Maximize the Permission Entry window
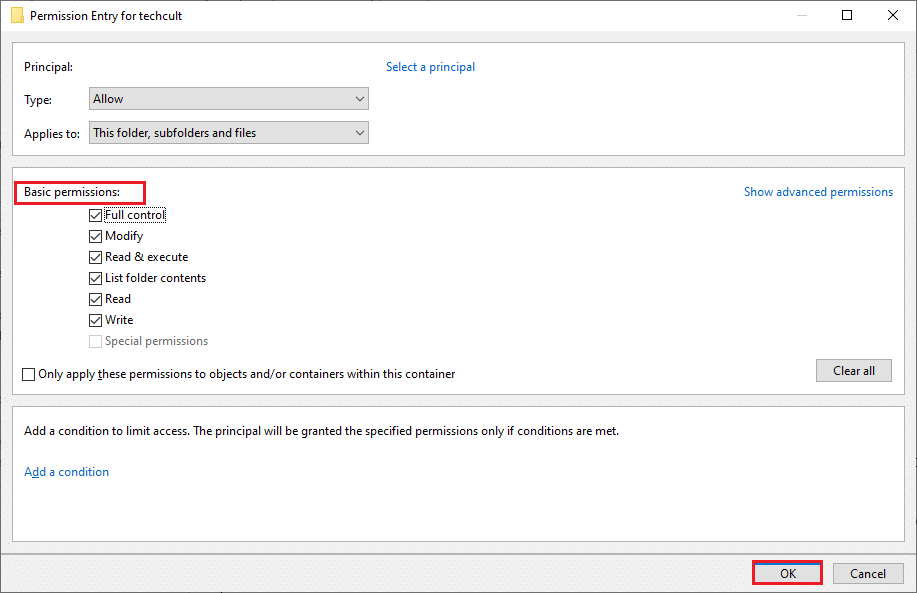The height and width of the screenshot is (593, 917). 847,15
